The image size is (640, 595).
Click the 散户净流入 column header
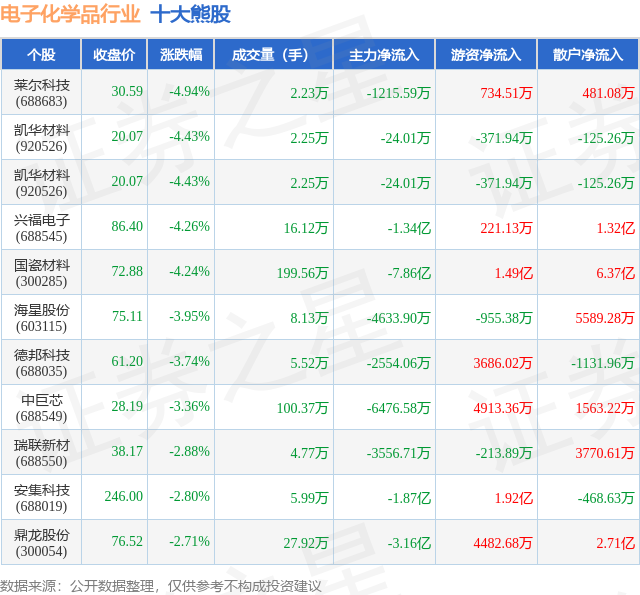(x=589, y=54)
